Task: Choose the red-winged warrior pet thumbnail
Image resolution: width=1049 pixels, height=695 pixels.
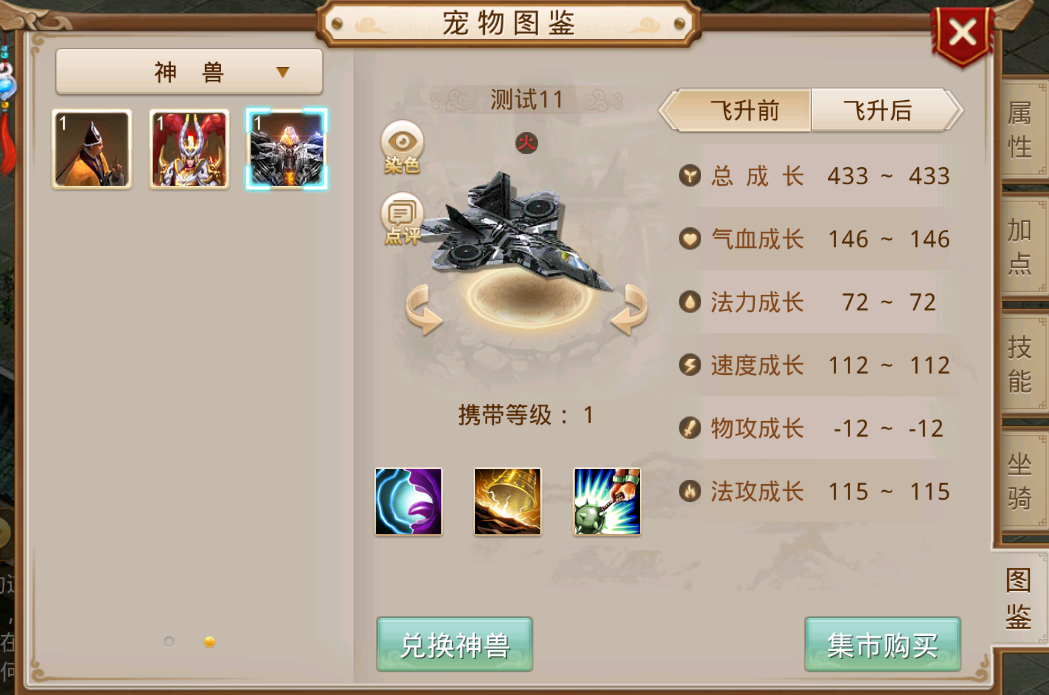Action: pos(189,149)
